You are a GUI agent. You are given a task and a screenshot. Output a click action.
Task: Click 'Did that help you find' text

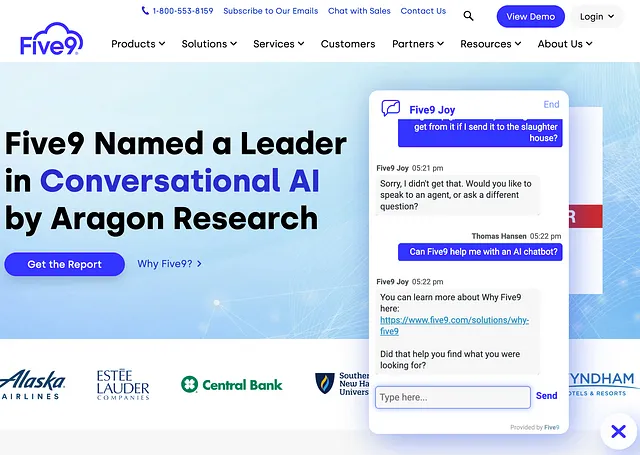click(x=450, y=360)
